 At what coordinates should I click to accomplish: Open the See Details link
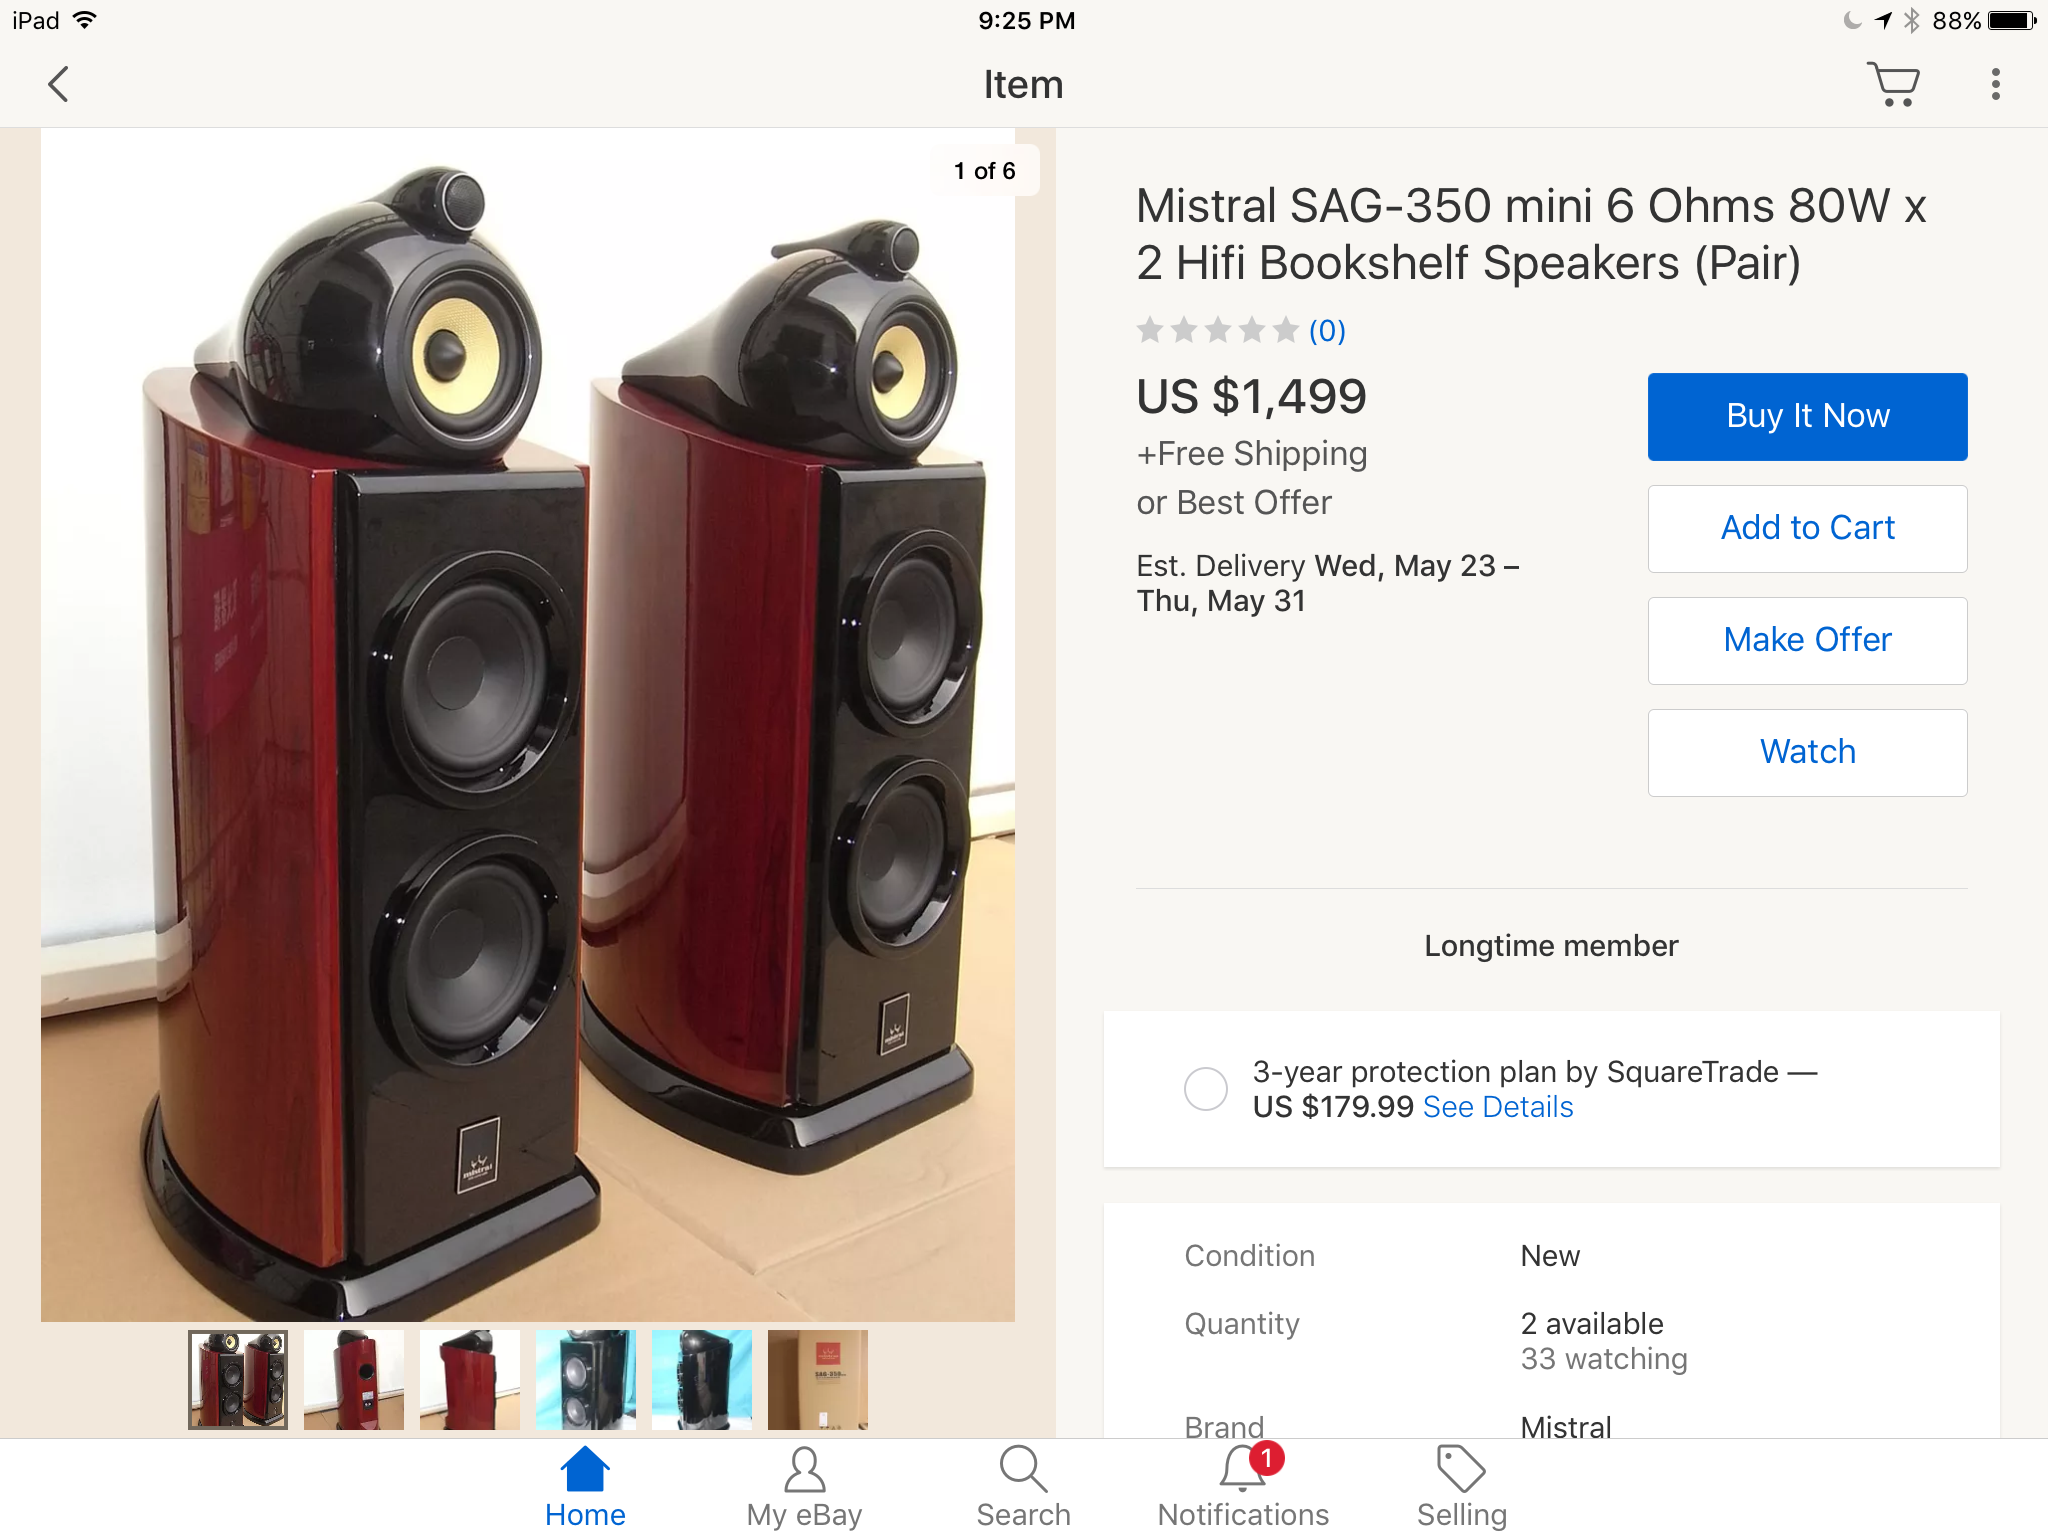(x=1497, y=1107)
